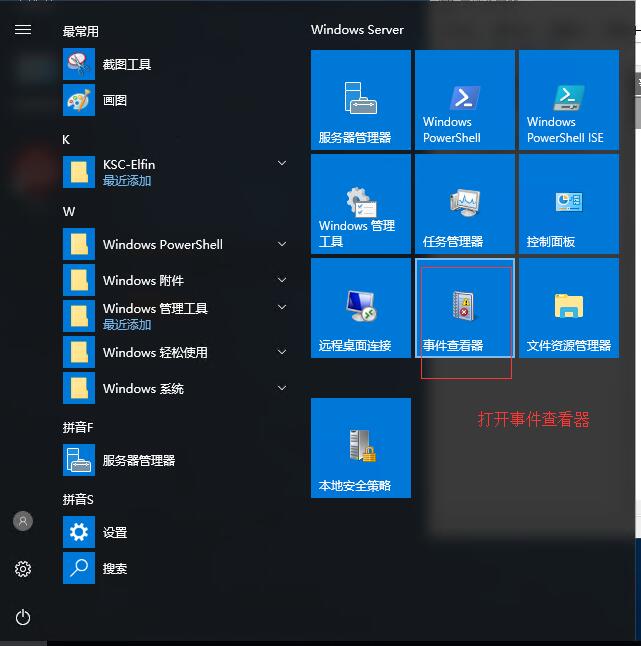Expand the Windows 管理工具 folder chevron
641x646 pixels.
pyautogui.click(x=282, y=307)
